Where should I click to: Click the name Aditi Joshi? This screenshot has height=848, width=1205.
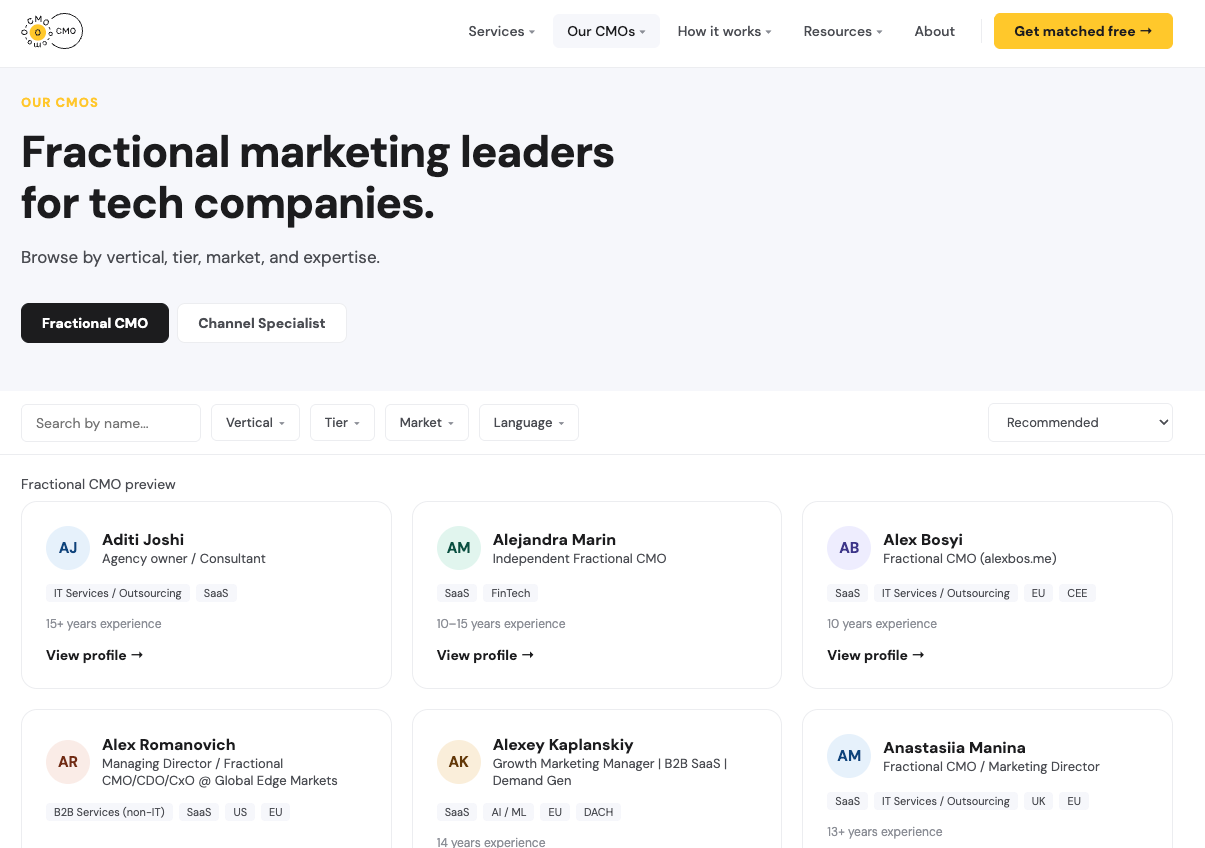coord(143,539)
